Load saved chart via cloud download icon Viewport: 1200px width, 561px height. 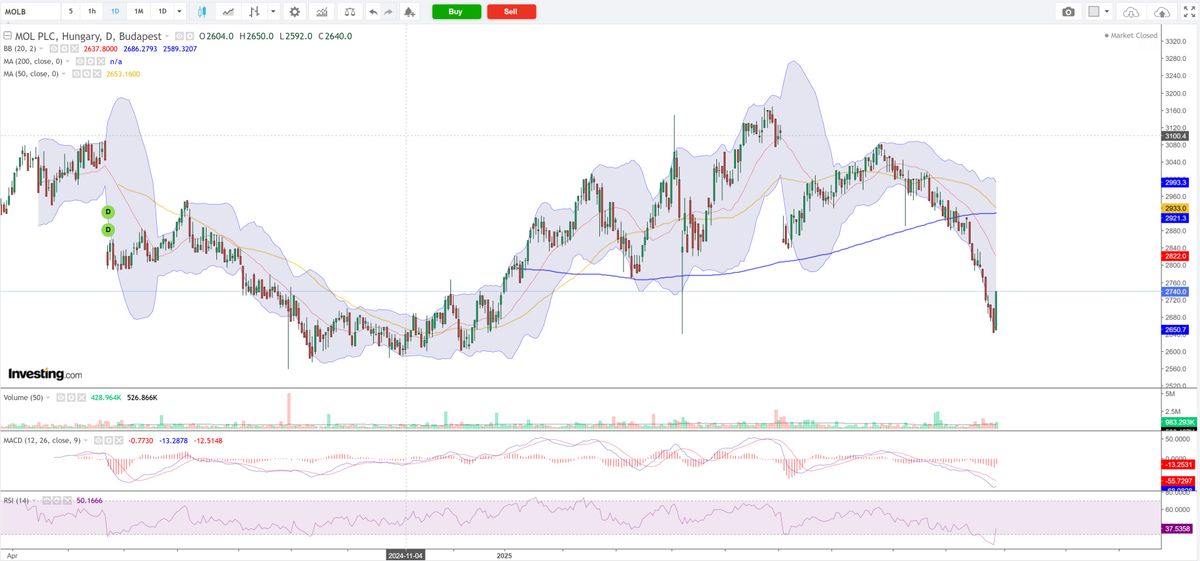click(1131, 12)
